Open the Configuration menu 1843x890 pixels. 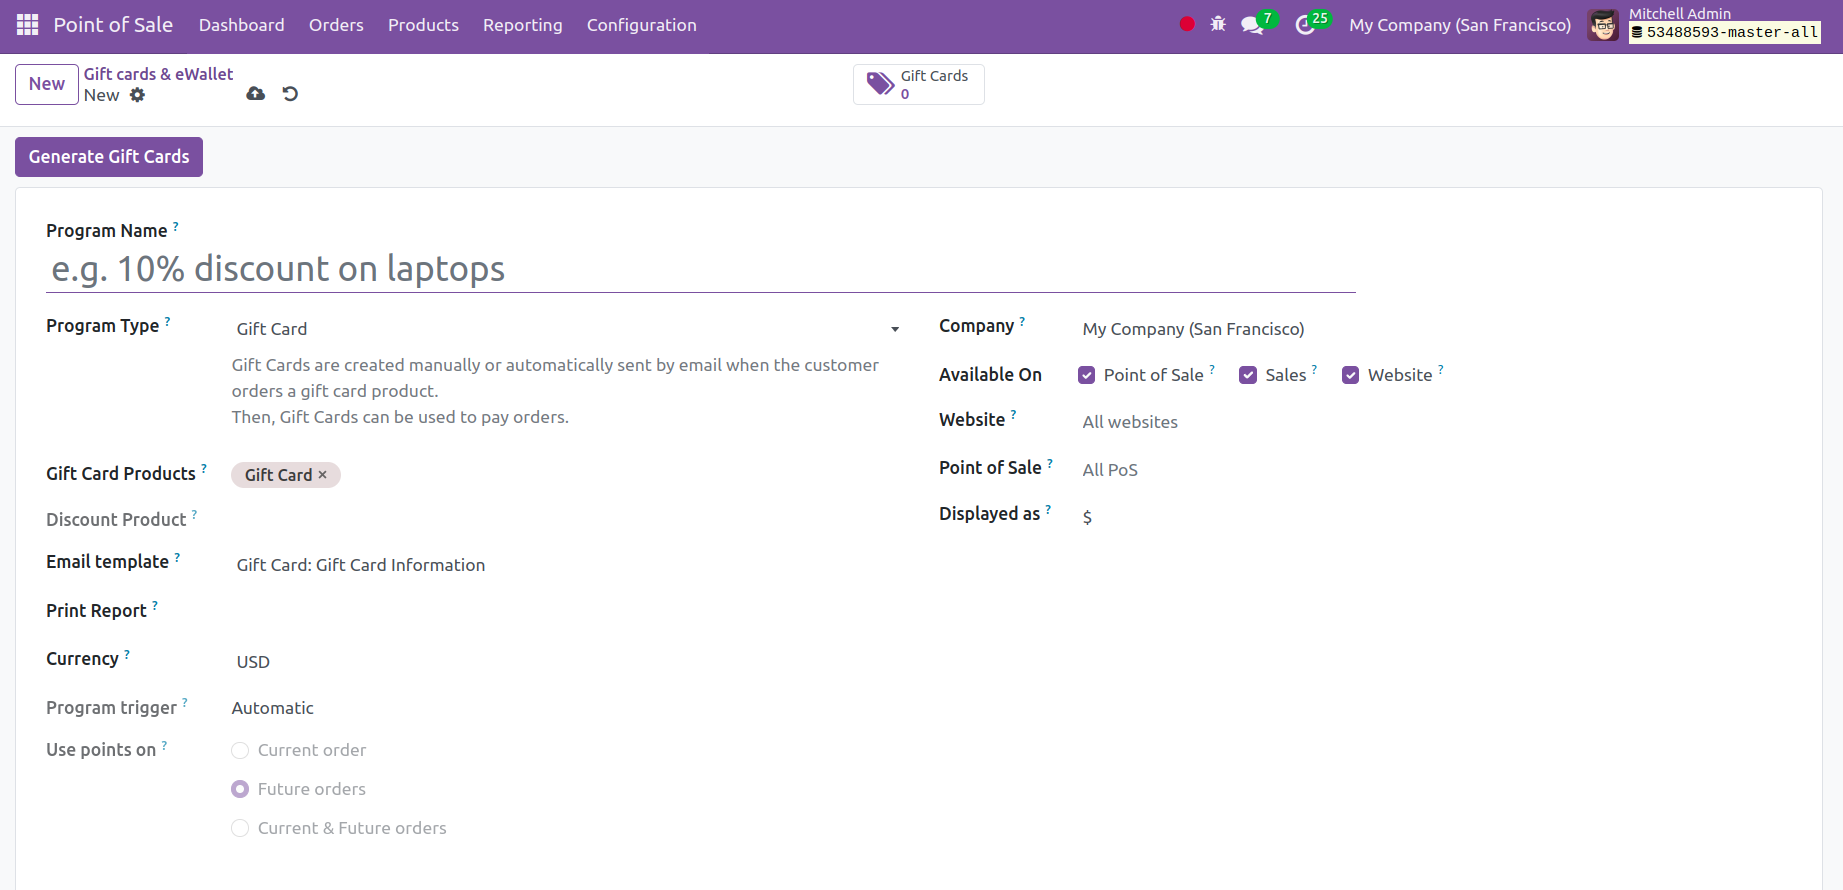pyautogui.click(x=641, y=25)
